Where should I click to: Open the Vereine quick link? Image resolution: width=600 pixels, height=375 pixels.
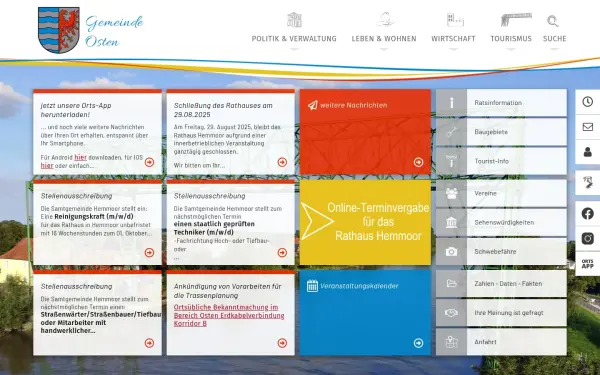501,193
